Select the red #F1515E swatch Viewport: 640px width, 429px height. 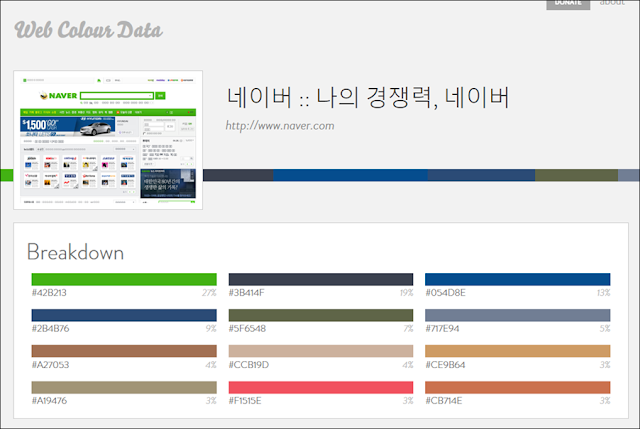click(321, 387)
